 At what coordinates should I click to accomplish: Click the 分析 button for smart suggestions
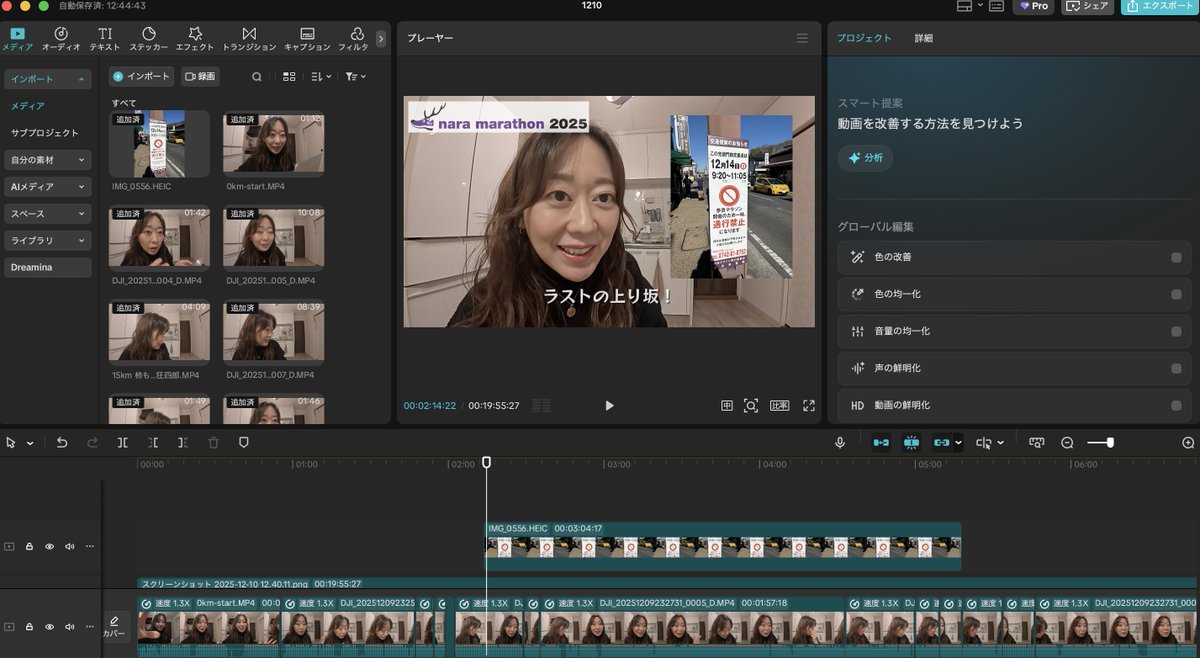click(x=866, y=157)
